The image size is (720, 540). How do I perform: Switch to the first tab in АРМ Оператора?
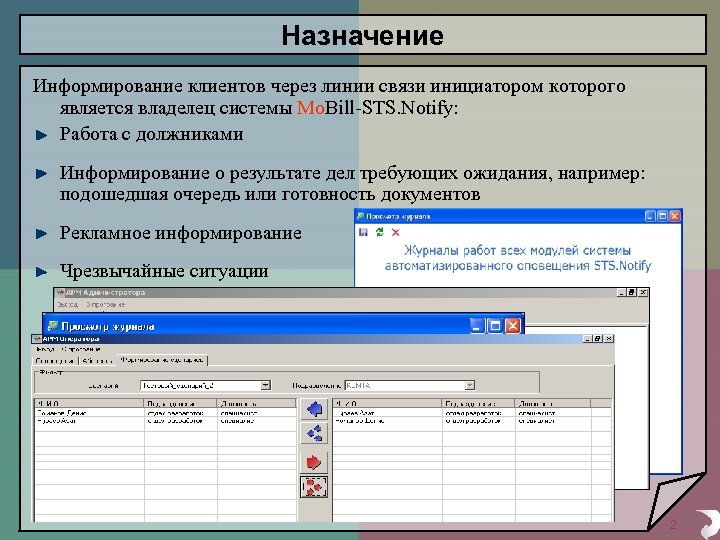(56, 361)
